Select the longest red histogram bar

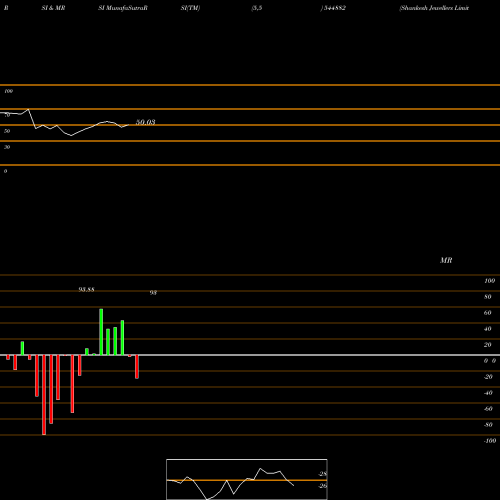click(44, 395)
